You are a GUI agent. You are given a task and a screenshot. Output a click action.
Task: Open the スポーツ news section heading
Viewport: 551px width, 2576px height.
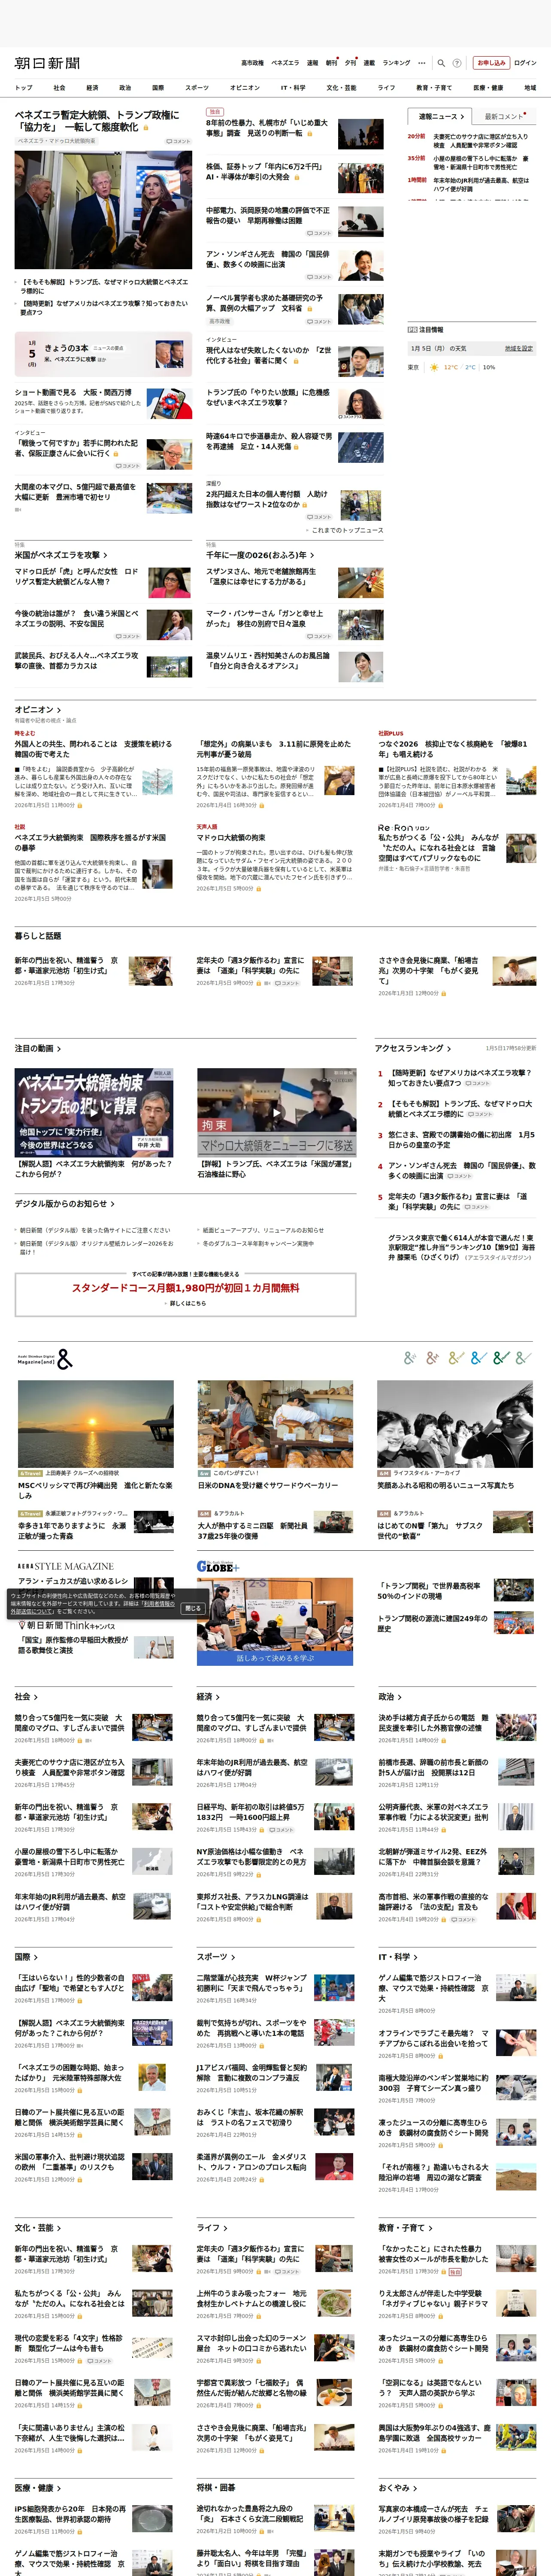[216, 1956]
